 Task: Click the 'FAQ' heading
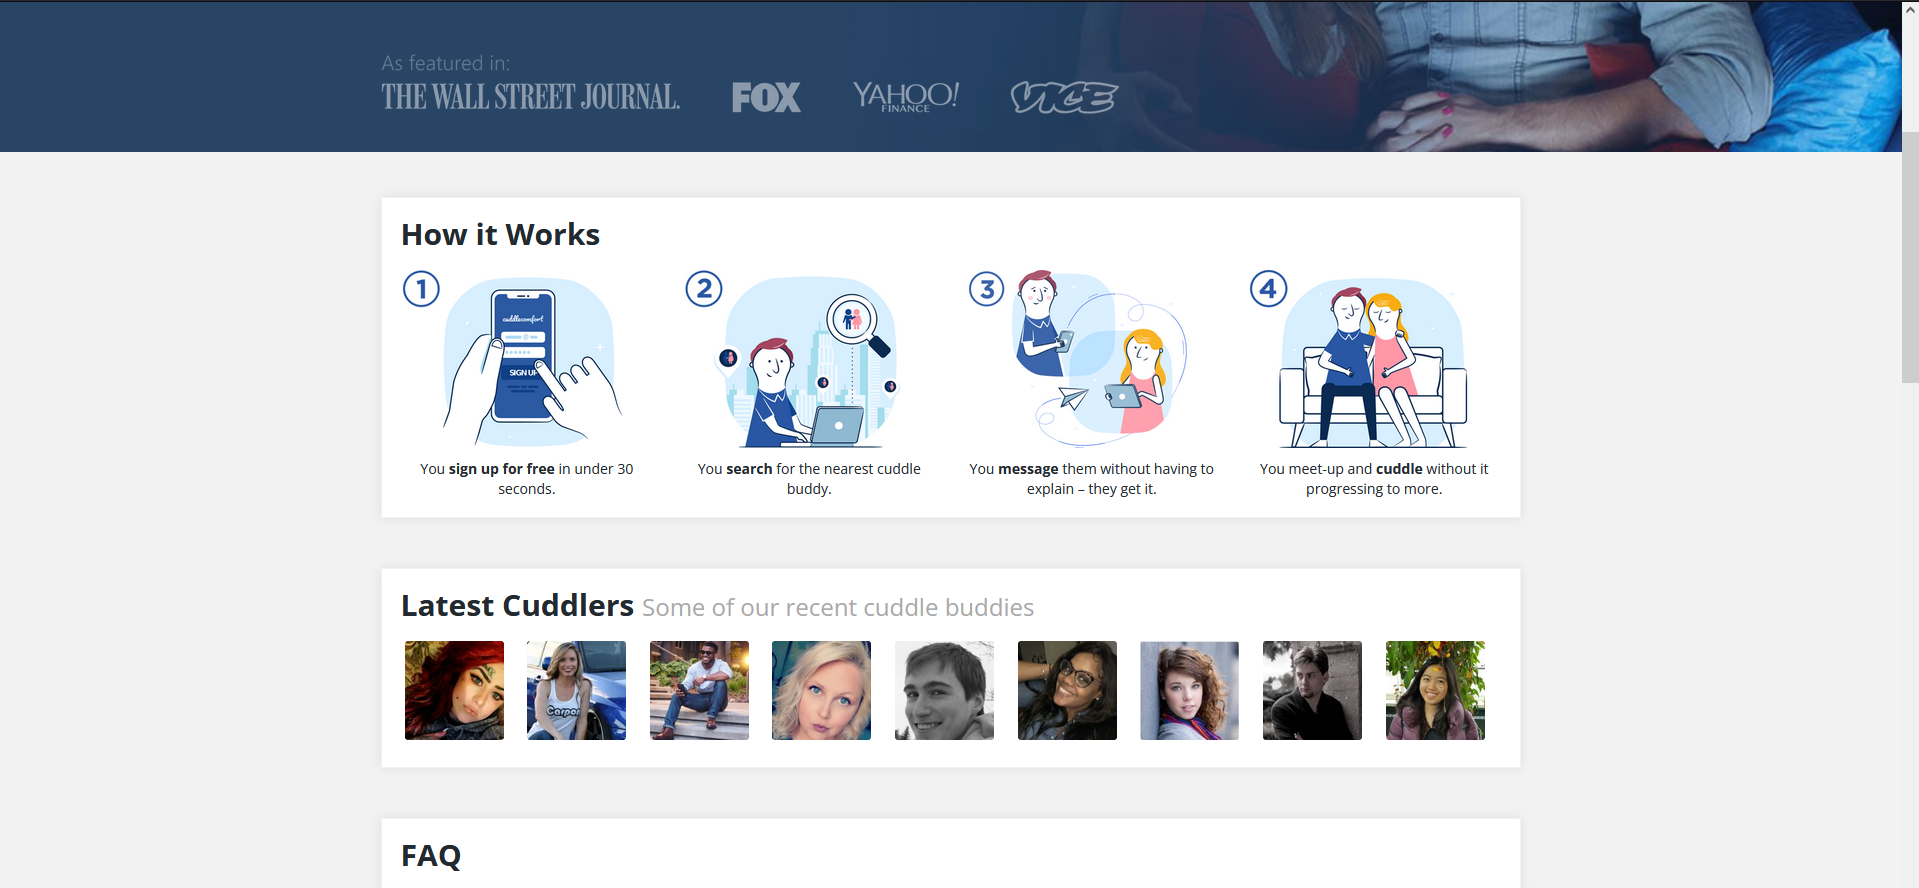[x=431, y=856]
